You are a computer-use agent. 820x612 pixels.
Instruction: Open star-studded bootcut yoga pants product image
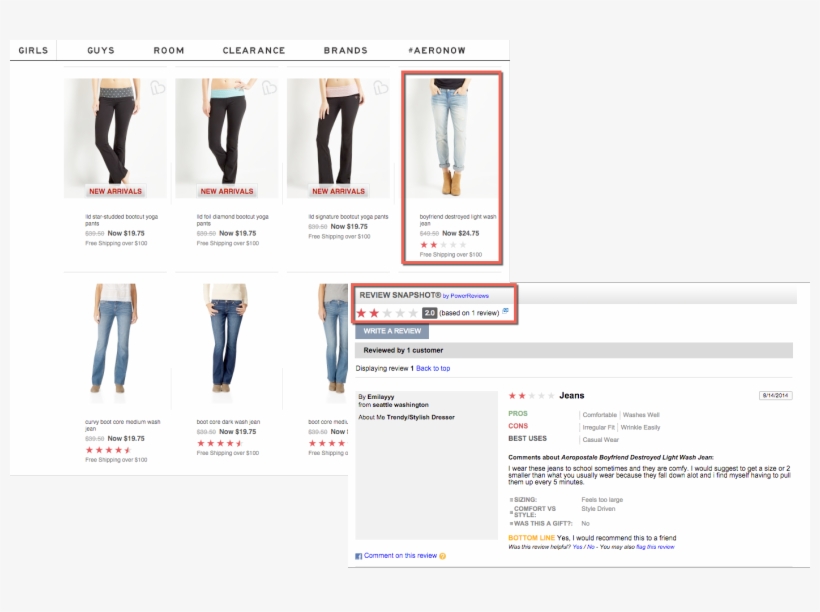point(115,138)
